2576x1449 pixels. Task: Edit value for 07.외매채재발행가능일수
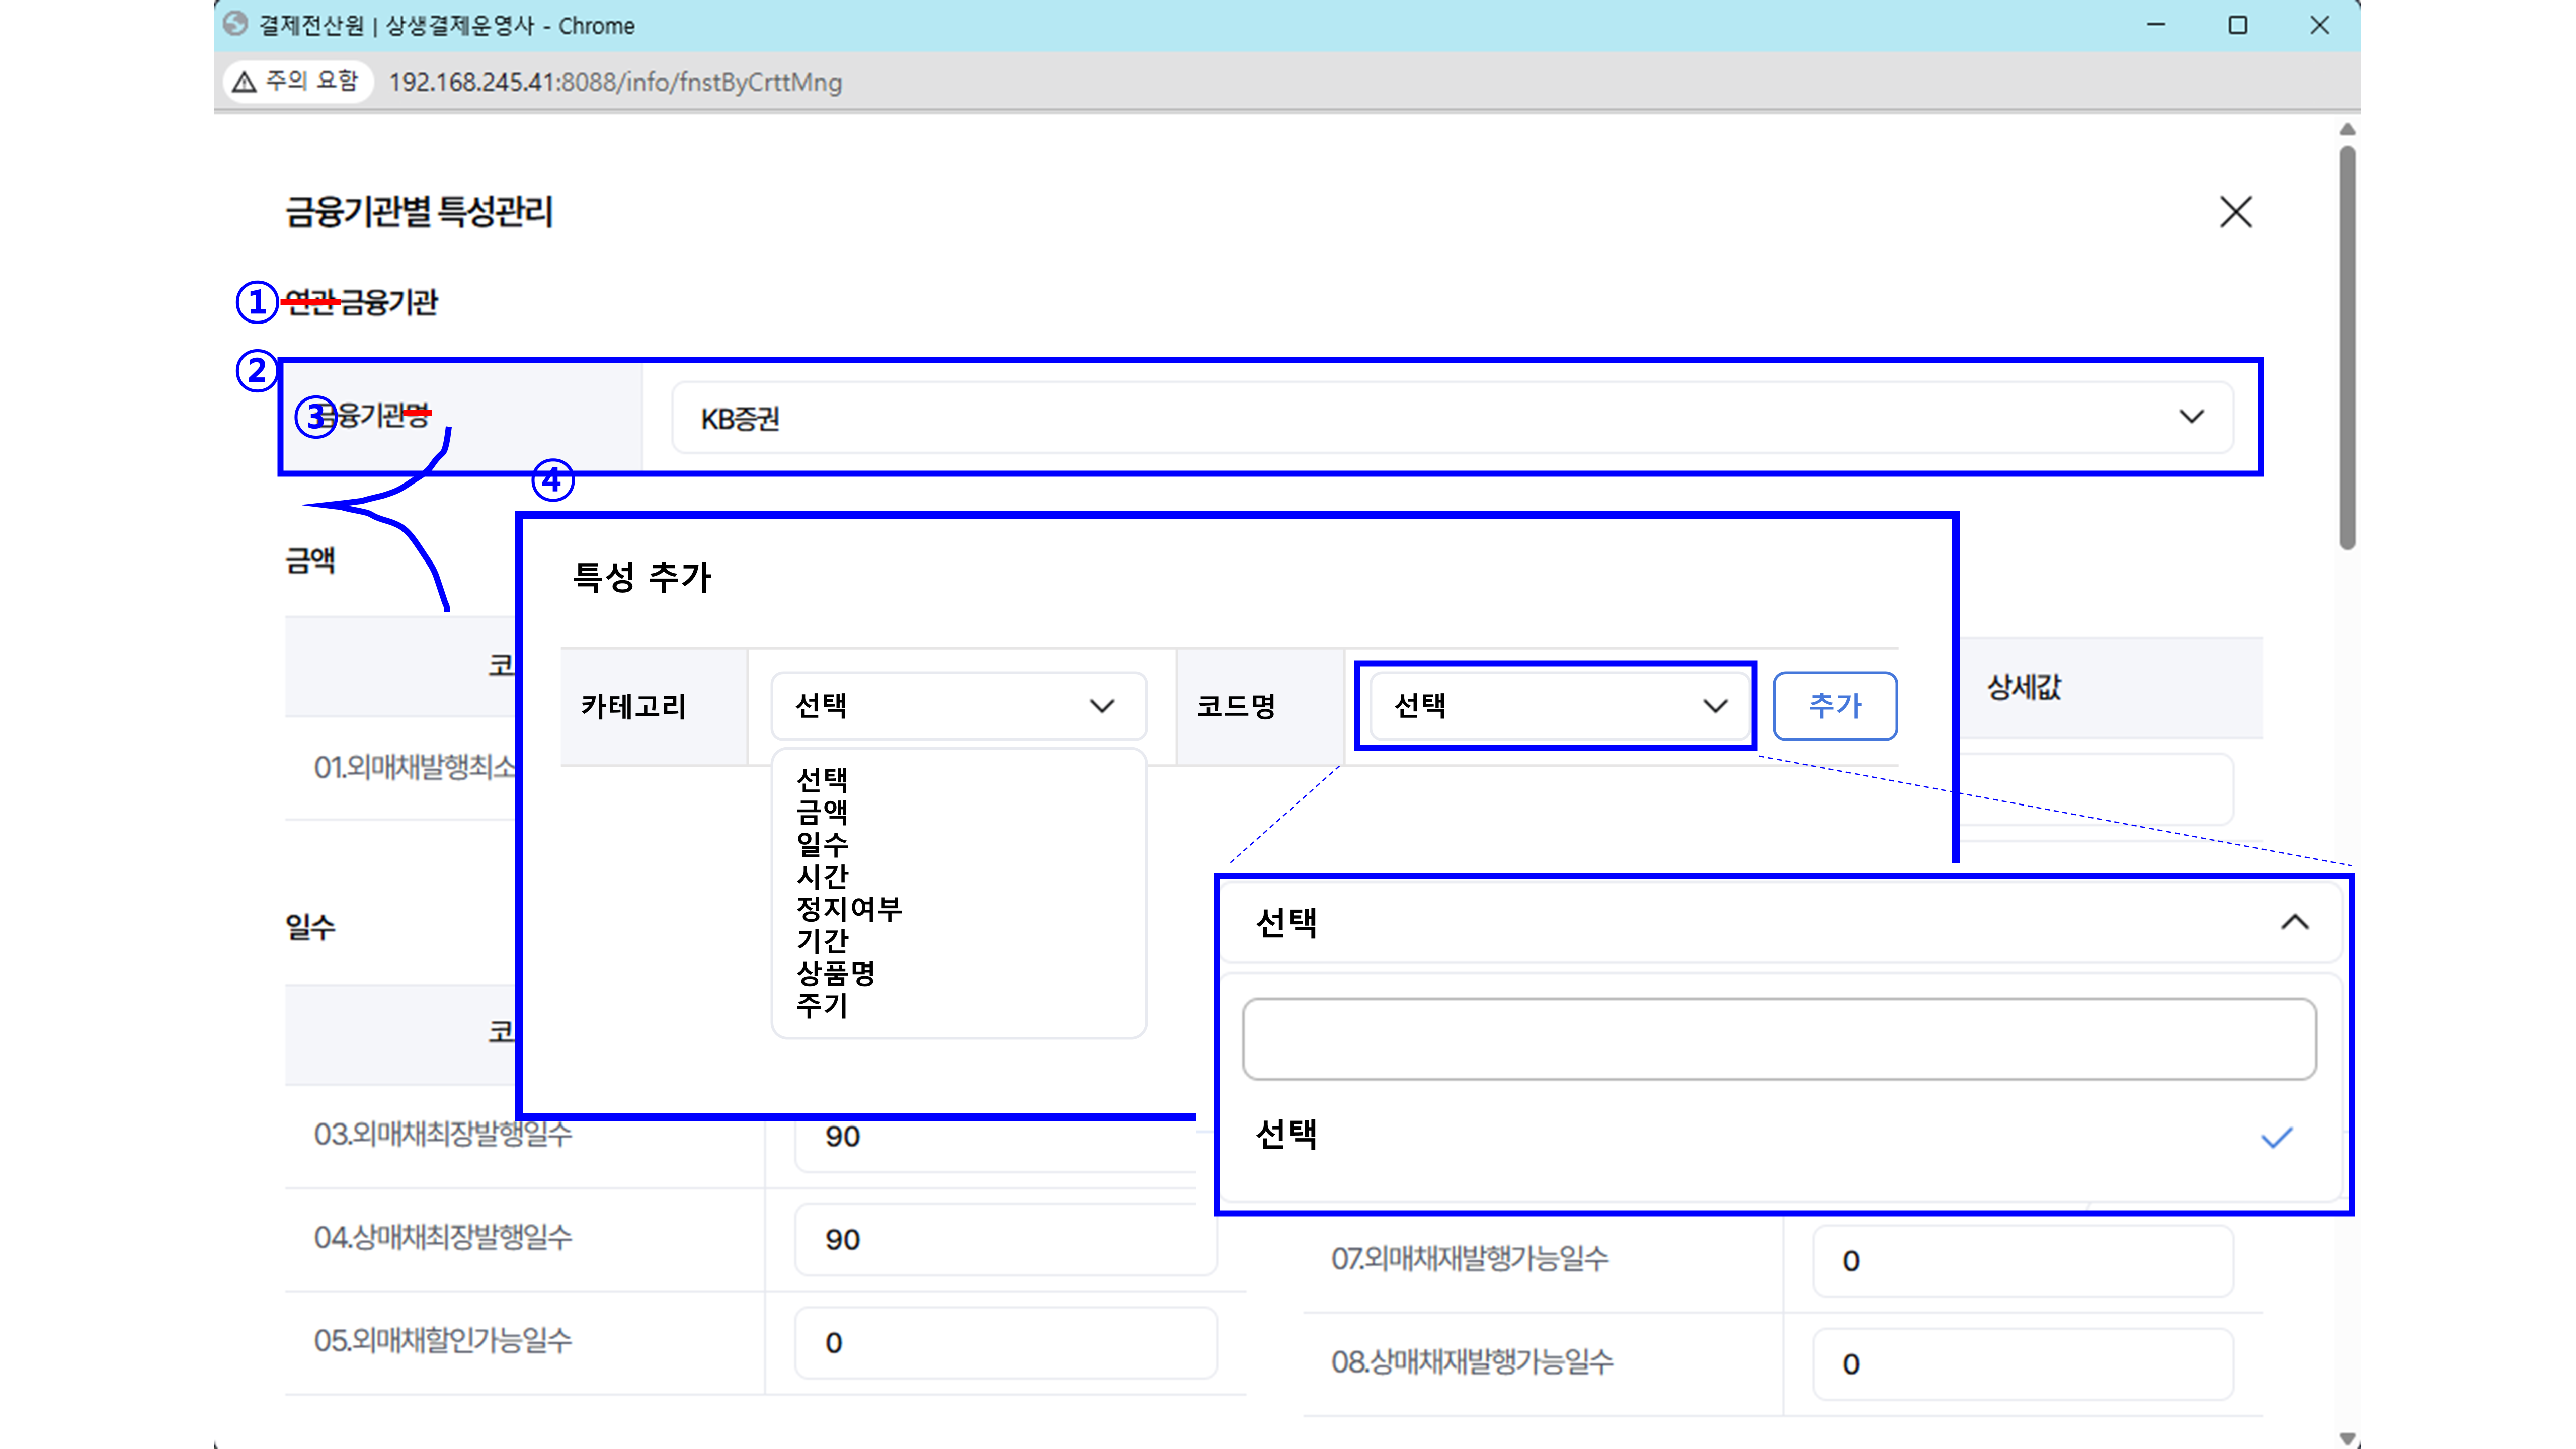point(2022,1261)
